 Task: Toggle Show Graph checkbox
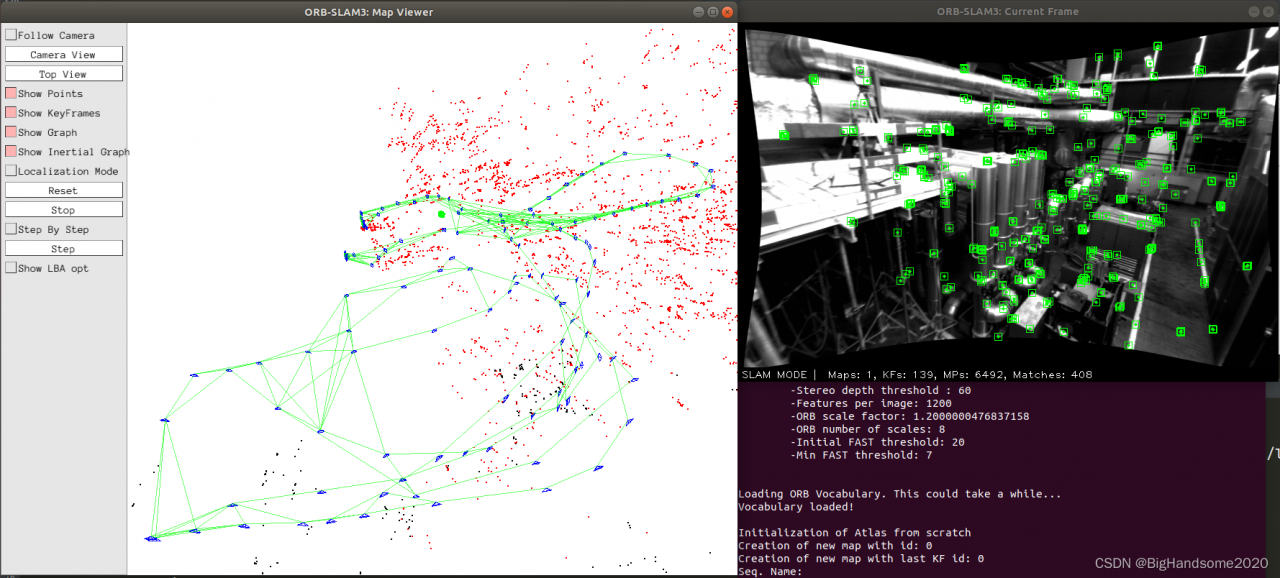click(11, 132)
